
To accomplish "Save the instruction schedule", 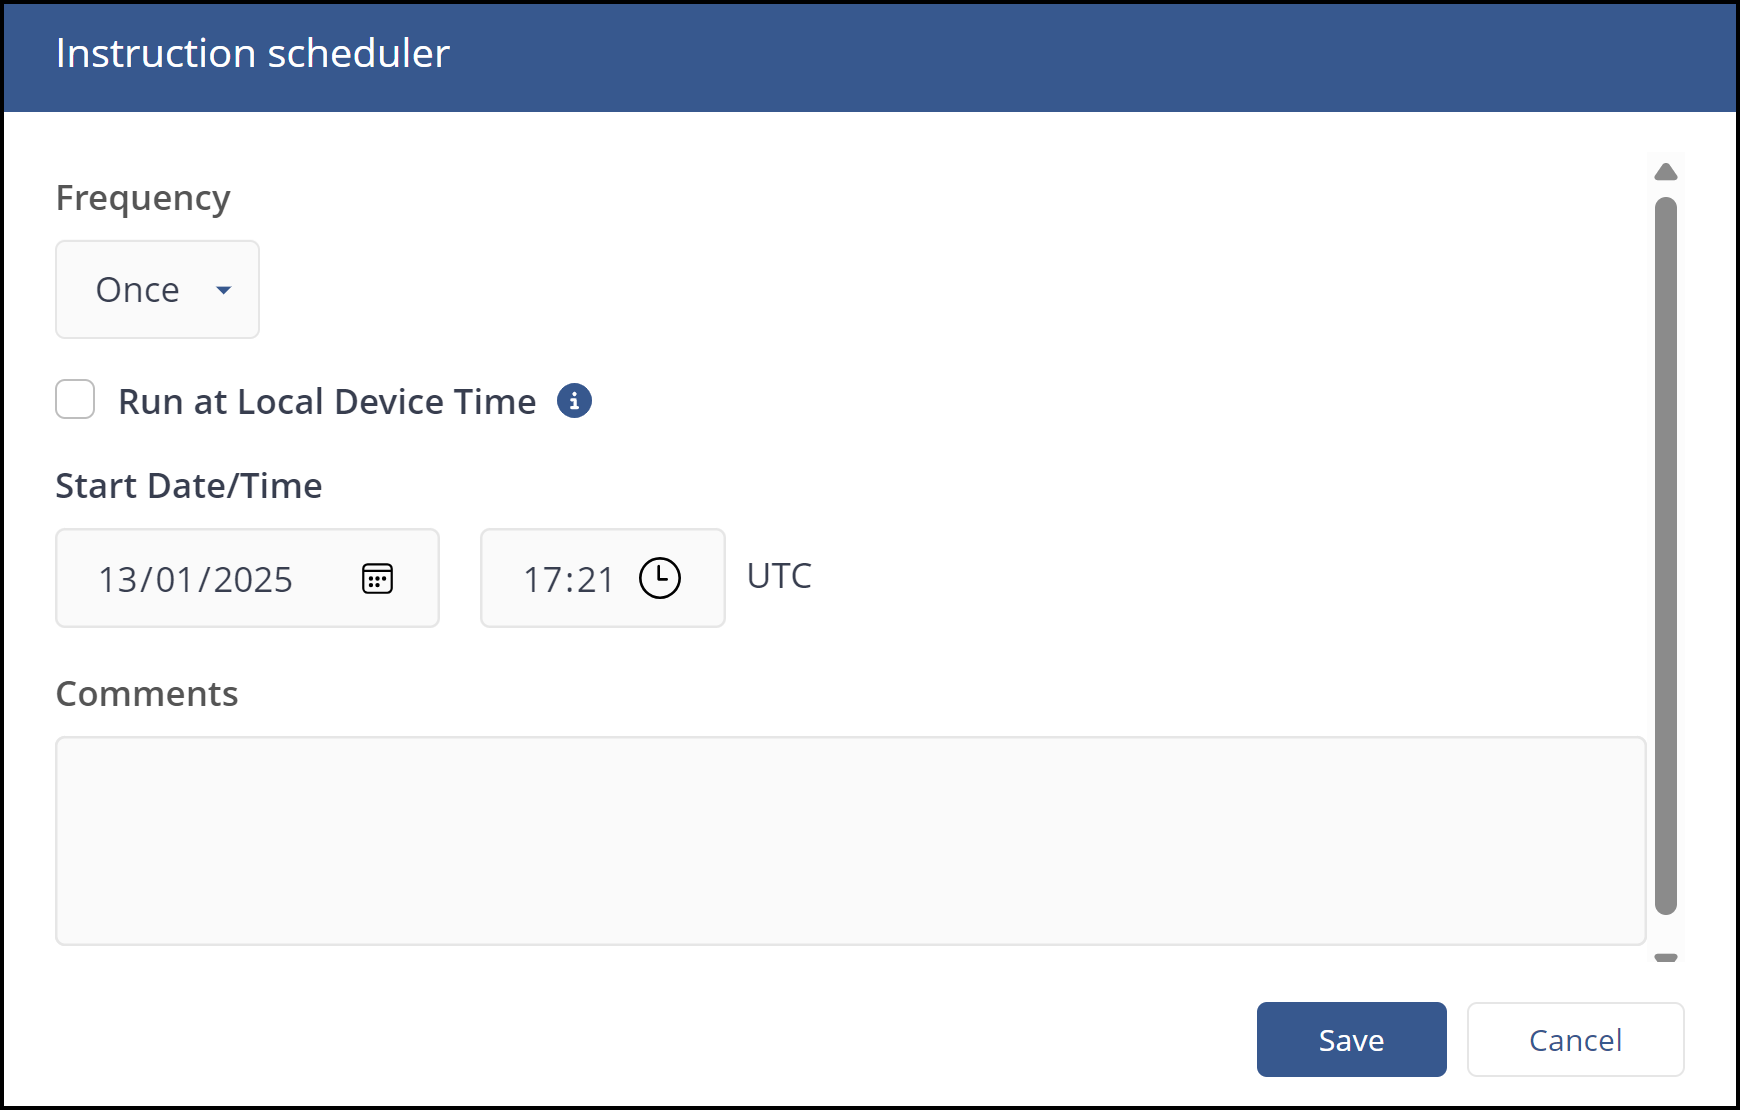I will pyautogui.click(x=1351, y=1040).
